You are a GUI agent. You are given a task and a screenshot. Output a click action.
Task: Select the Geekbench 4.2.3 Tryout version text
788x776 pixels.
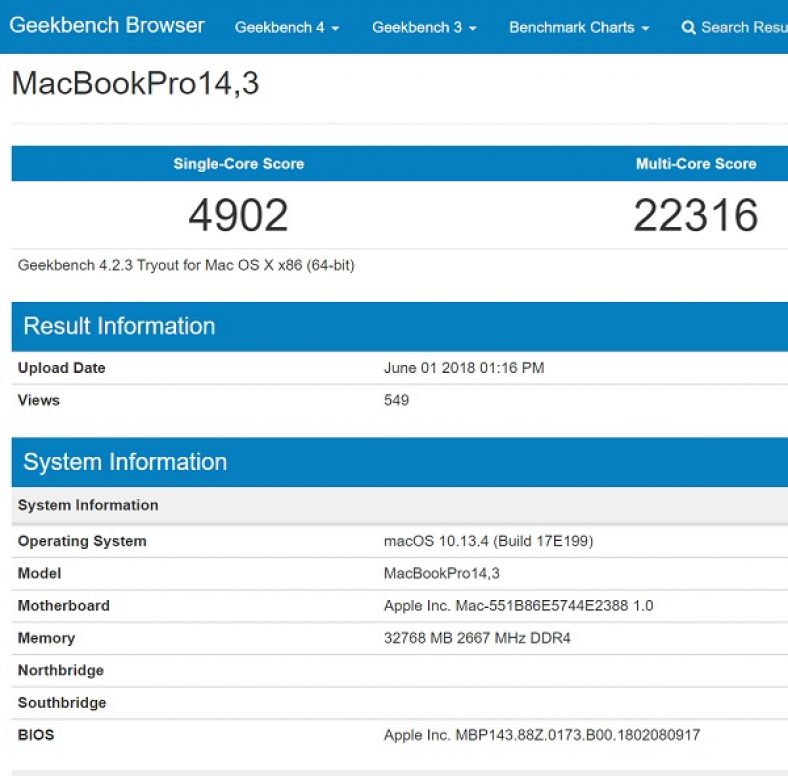click(x=186, y=265)
